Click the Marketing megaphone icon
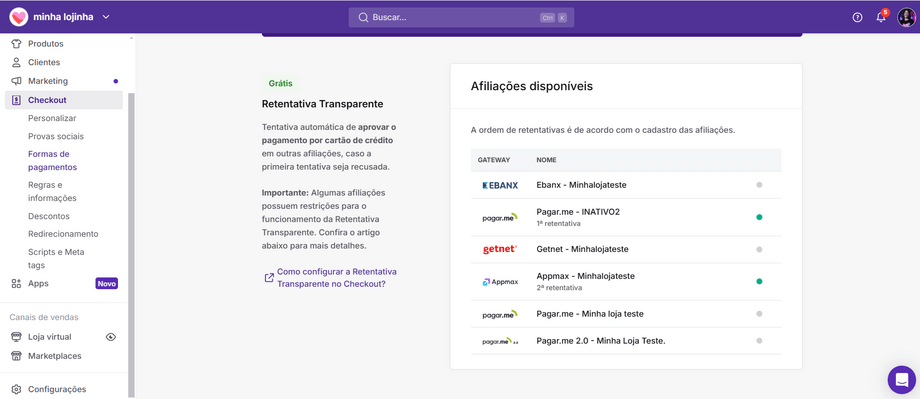Screen dimensions: 920x399 [16, 81]
